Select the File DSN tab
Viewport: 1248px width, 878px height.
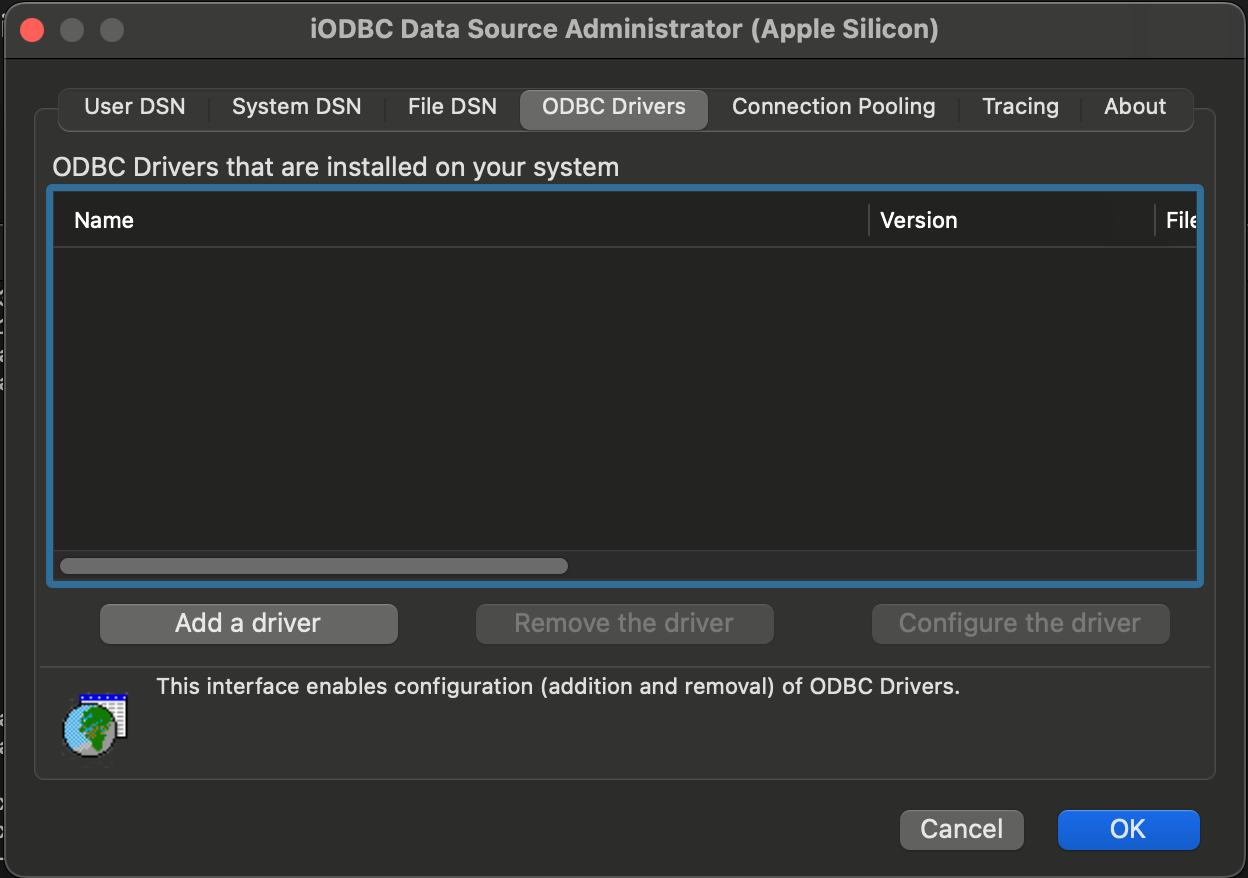(451, 106)
